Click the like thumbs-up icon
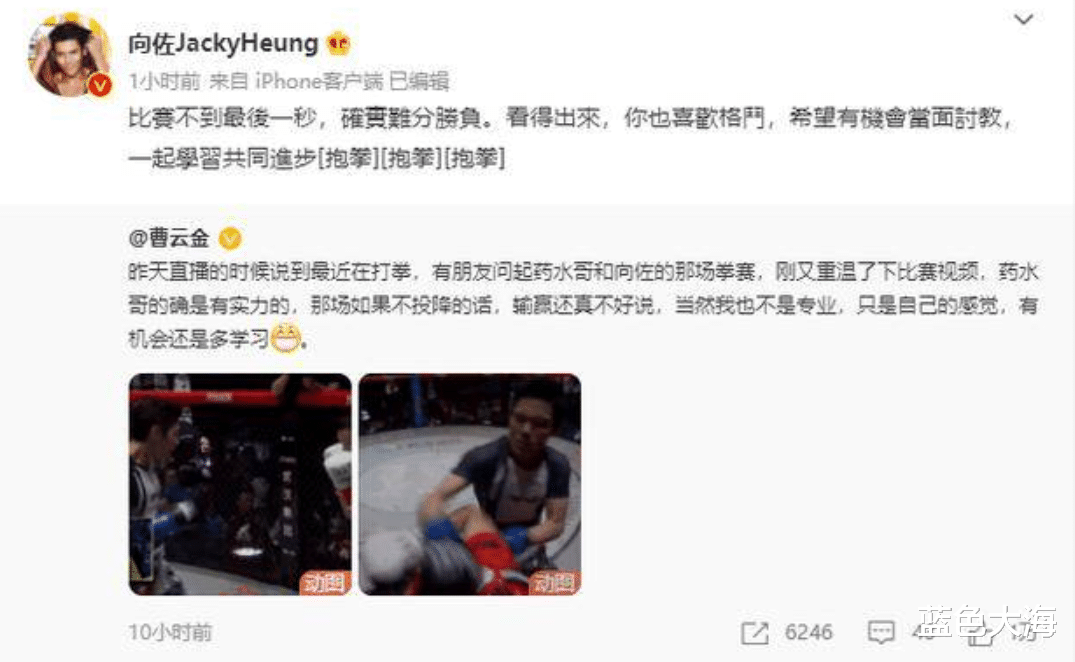The width and height of the screenshot is (1075, 662). (x=980, y=634)
